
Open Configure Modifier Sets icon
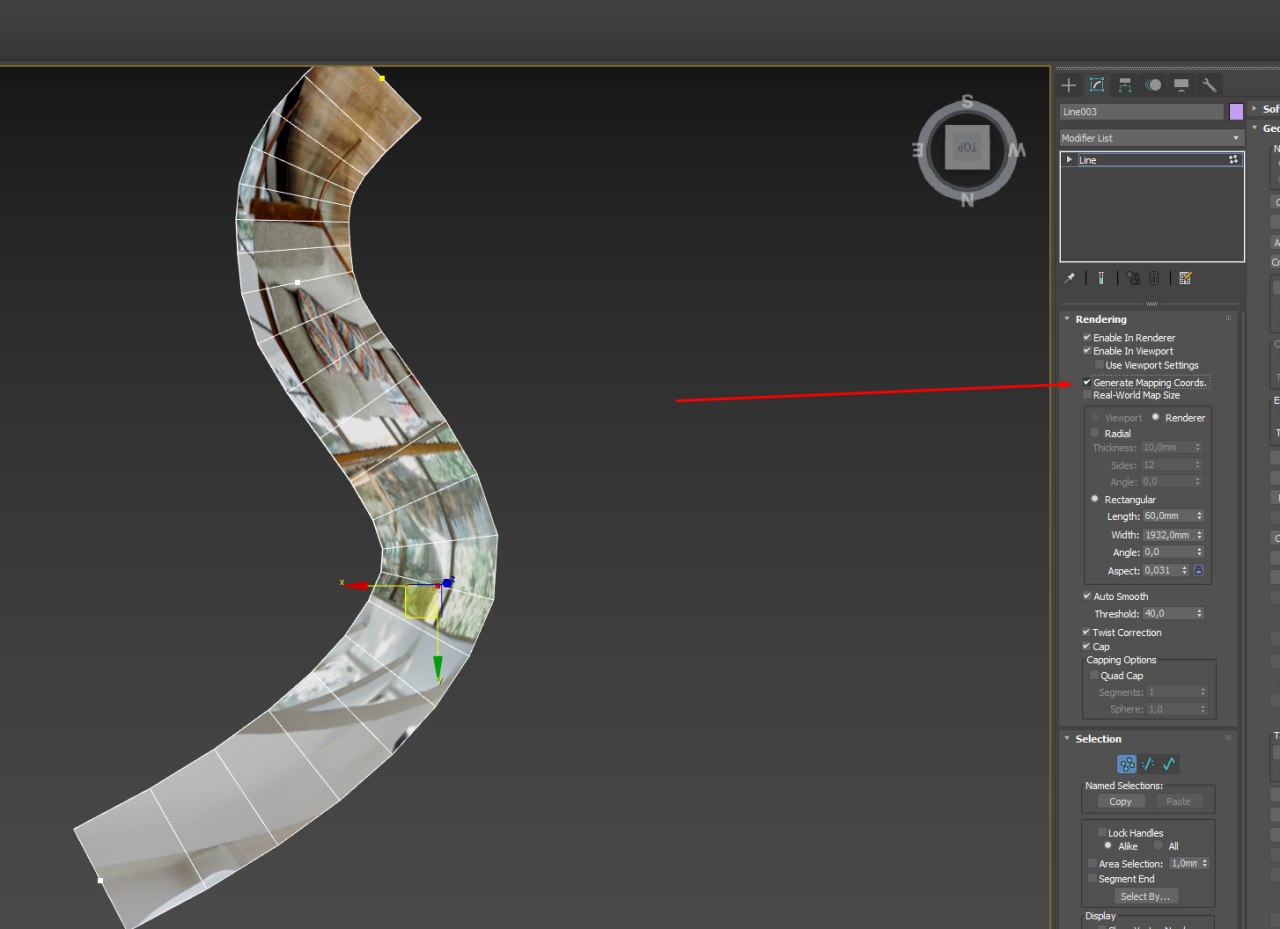pos(1185,278)
